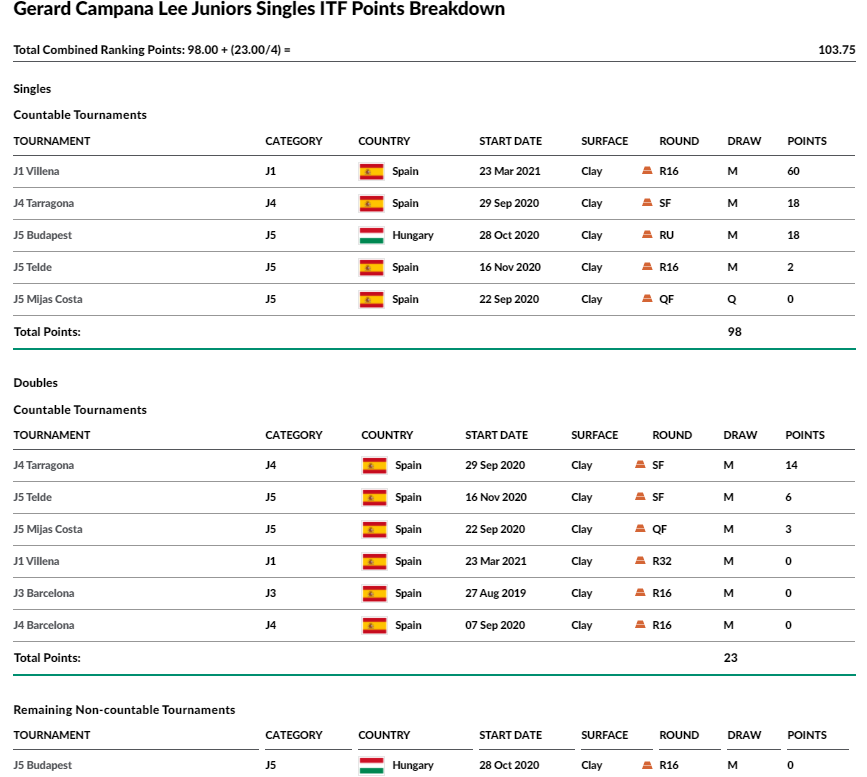Open the J3 Barcelona doubles tournament link

point(44,593)
